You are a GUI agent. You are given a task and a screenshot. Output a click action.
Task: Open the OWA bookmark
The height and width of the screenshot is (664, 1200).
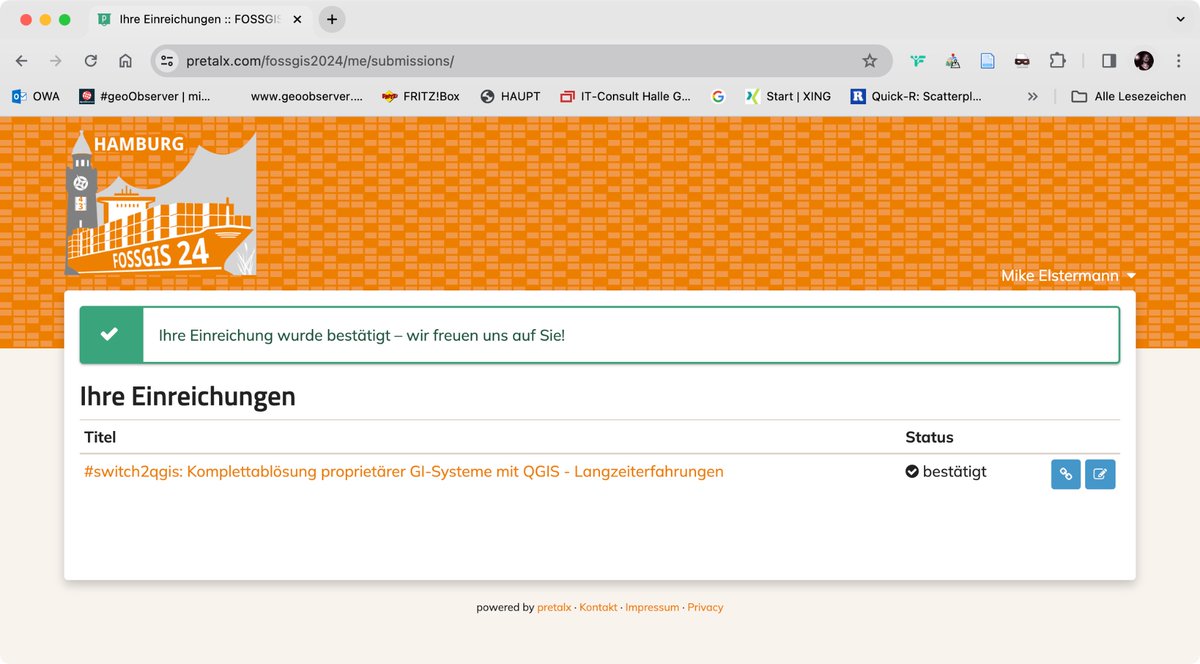tap(36, 97)
